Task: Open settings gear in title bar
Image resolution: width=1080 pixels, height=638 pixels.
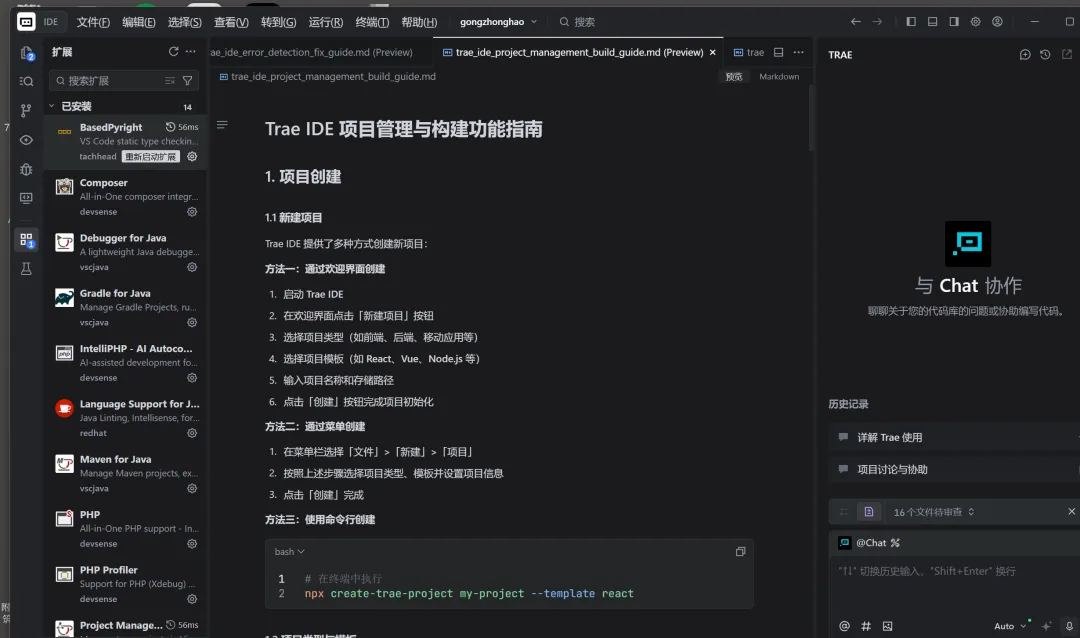Action: pyautogui.click(x=975, y=22)
